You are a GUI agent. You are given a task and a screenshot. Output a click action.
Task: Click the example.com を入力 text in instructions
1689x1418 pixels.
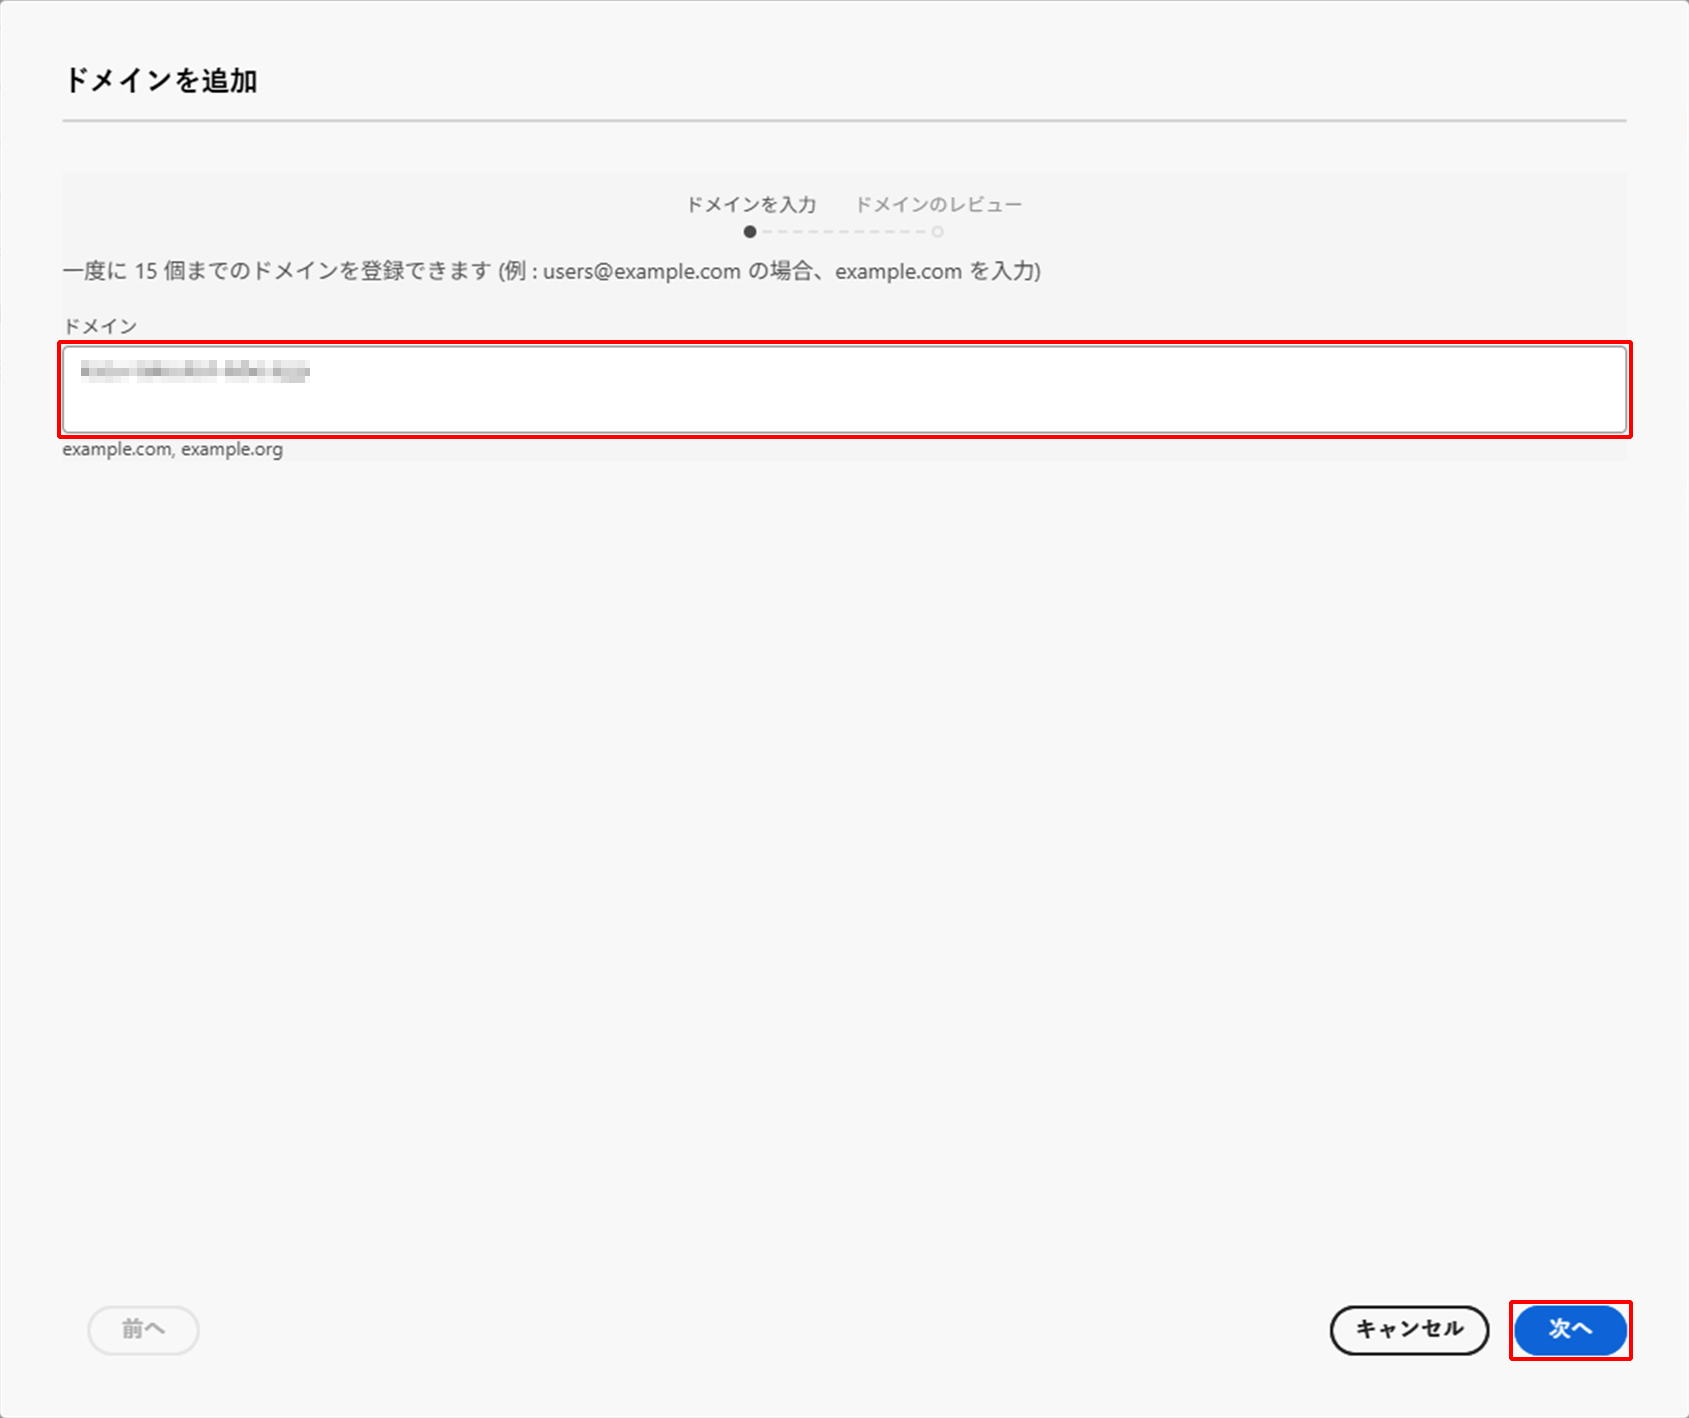(x=936, y=272)
